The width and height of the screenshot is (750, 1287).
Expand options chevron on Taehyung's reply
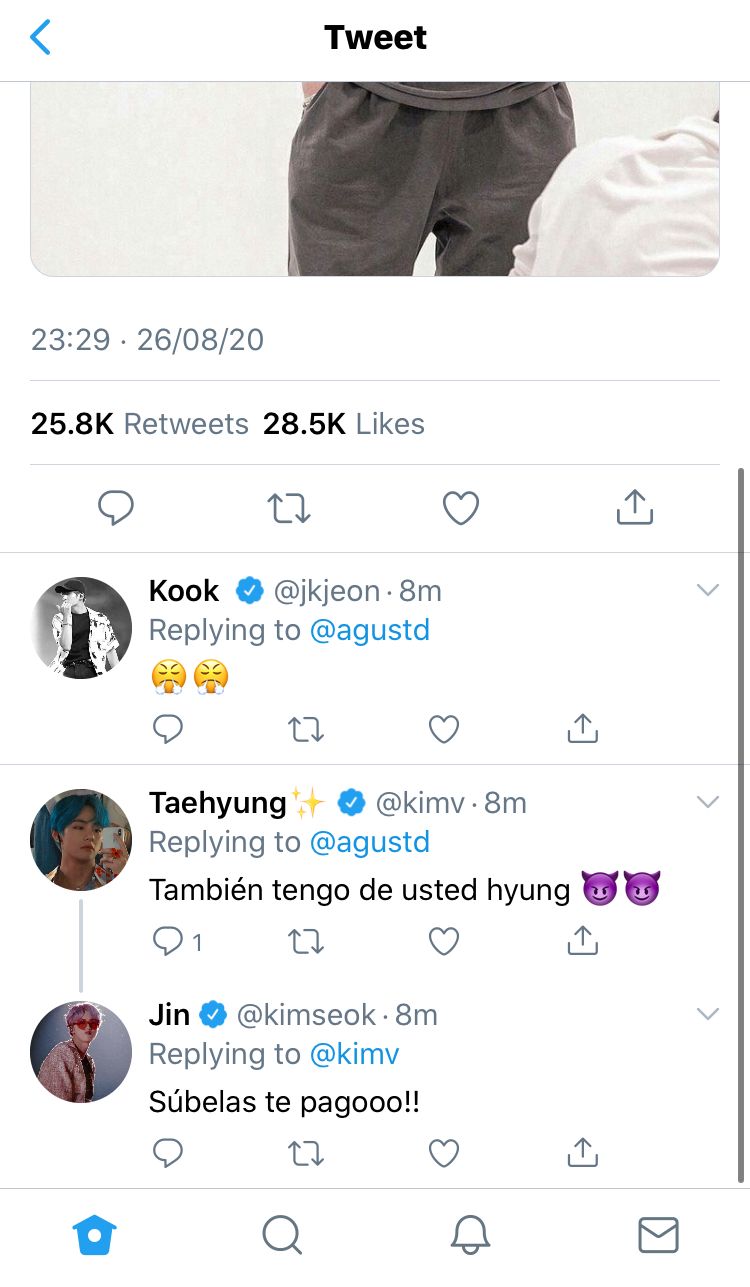pos(708,802)
